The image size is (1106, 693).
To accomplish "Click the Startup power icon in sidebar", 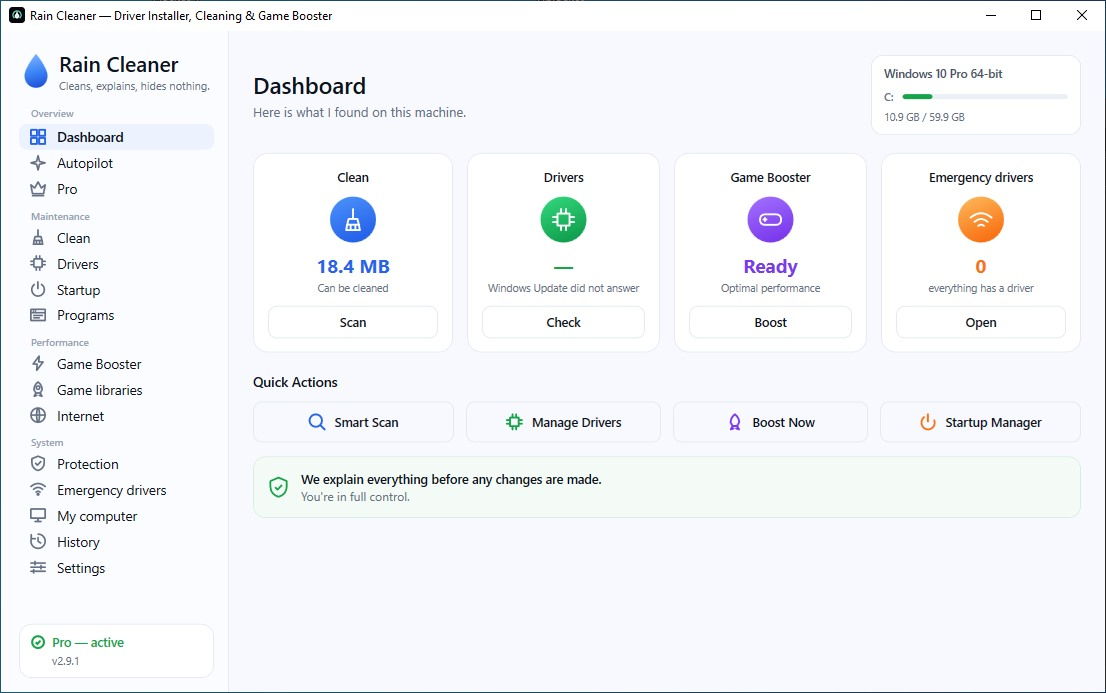I will pyautogui.click(x=38, y=289).
